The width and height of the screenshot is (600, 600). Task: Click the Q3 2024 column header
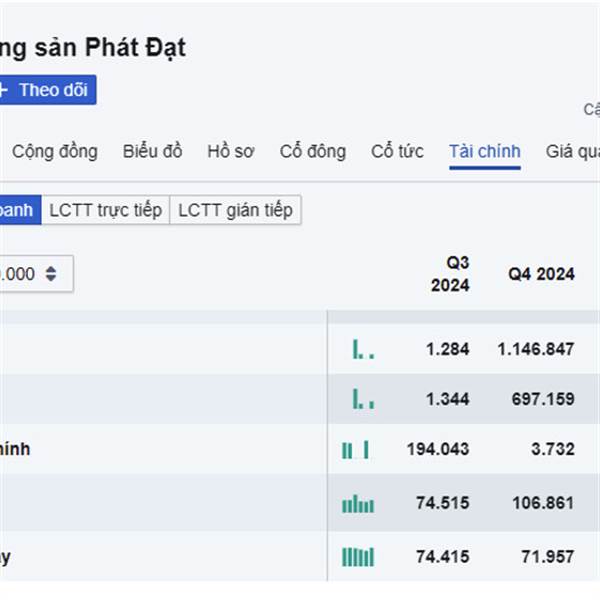pyautogui.click(x=450, y=273)
